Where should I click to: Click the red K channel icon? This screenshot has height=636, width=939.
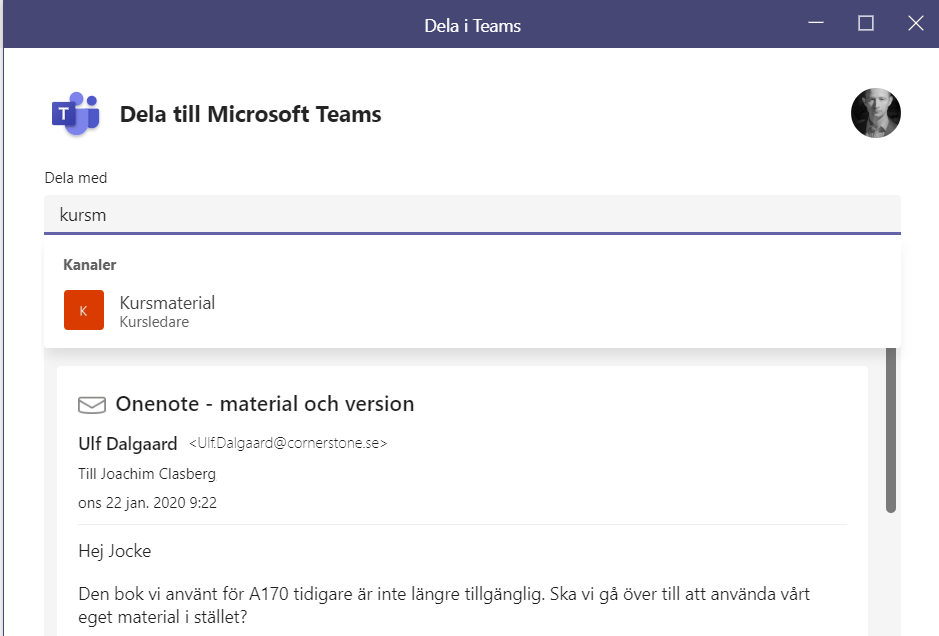(83, 310)
